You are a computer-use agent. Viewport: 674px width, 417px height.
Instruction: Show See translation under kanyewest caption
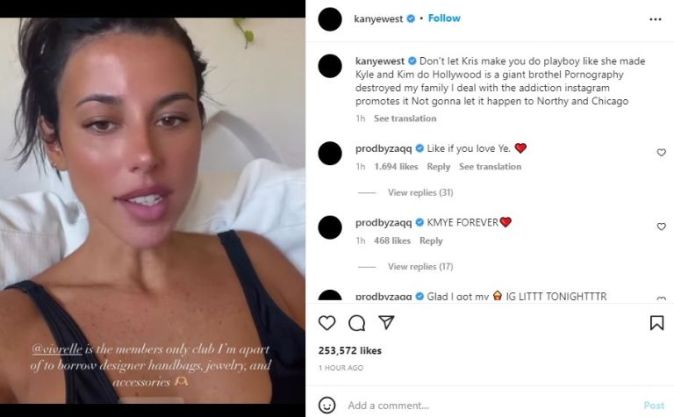(405, 119)
